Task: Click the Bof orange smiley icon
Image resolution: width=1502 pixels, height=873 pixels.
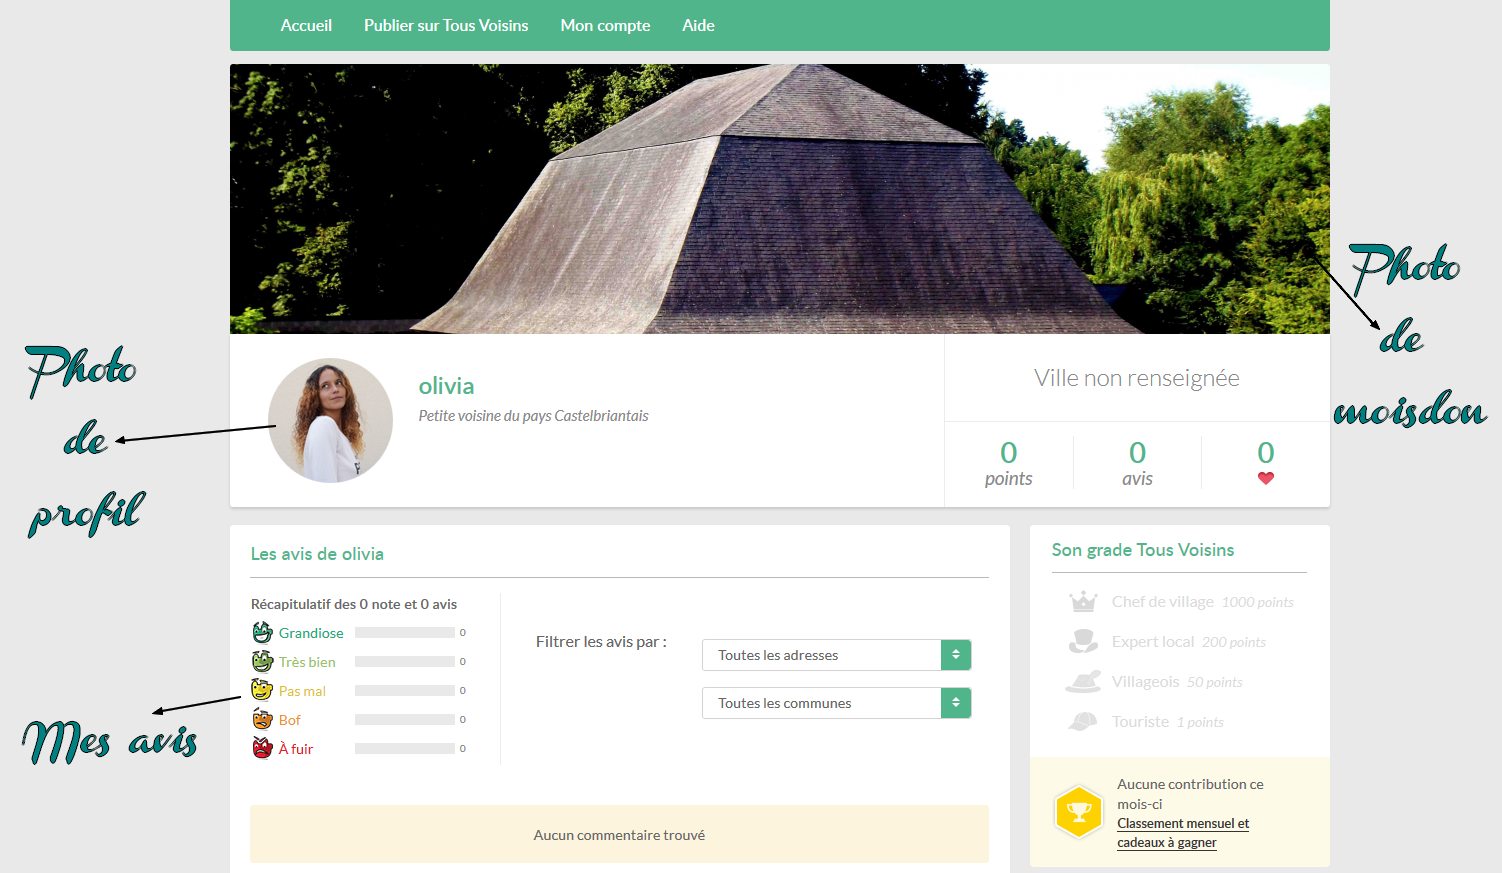Action: (x=262, y=719)
